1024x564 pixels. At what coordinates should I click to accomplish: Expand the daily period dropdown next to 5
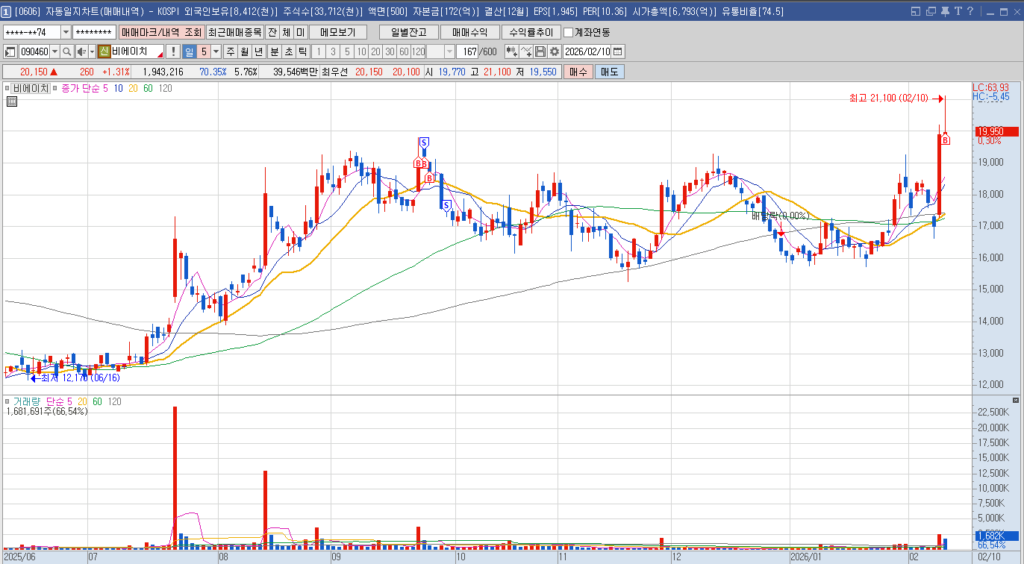216,51
